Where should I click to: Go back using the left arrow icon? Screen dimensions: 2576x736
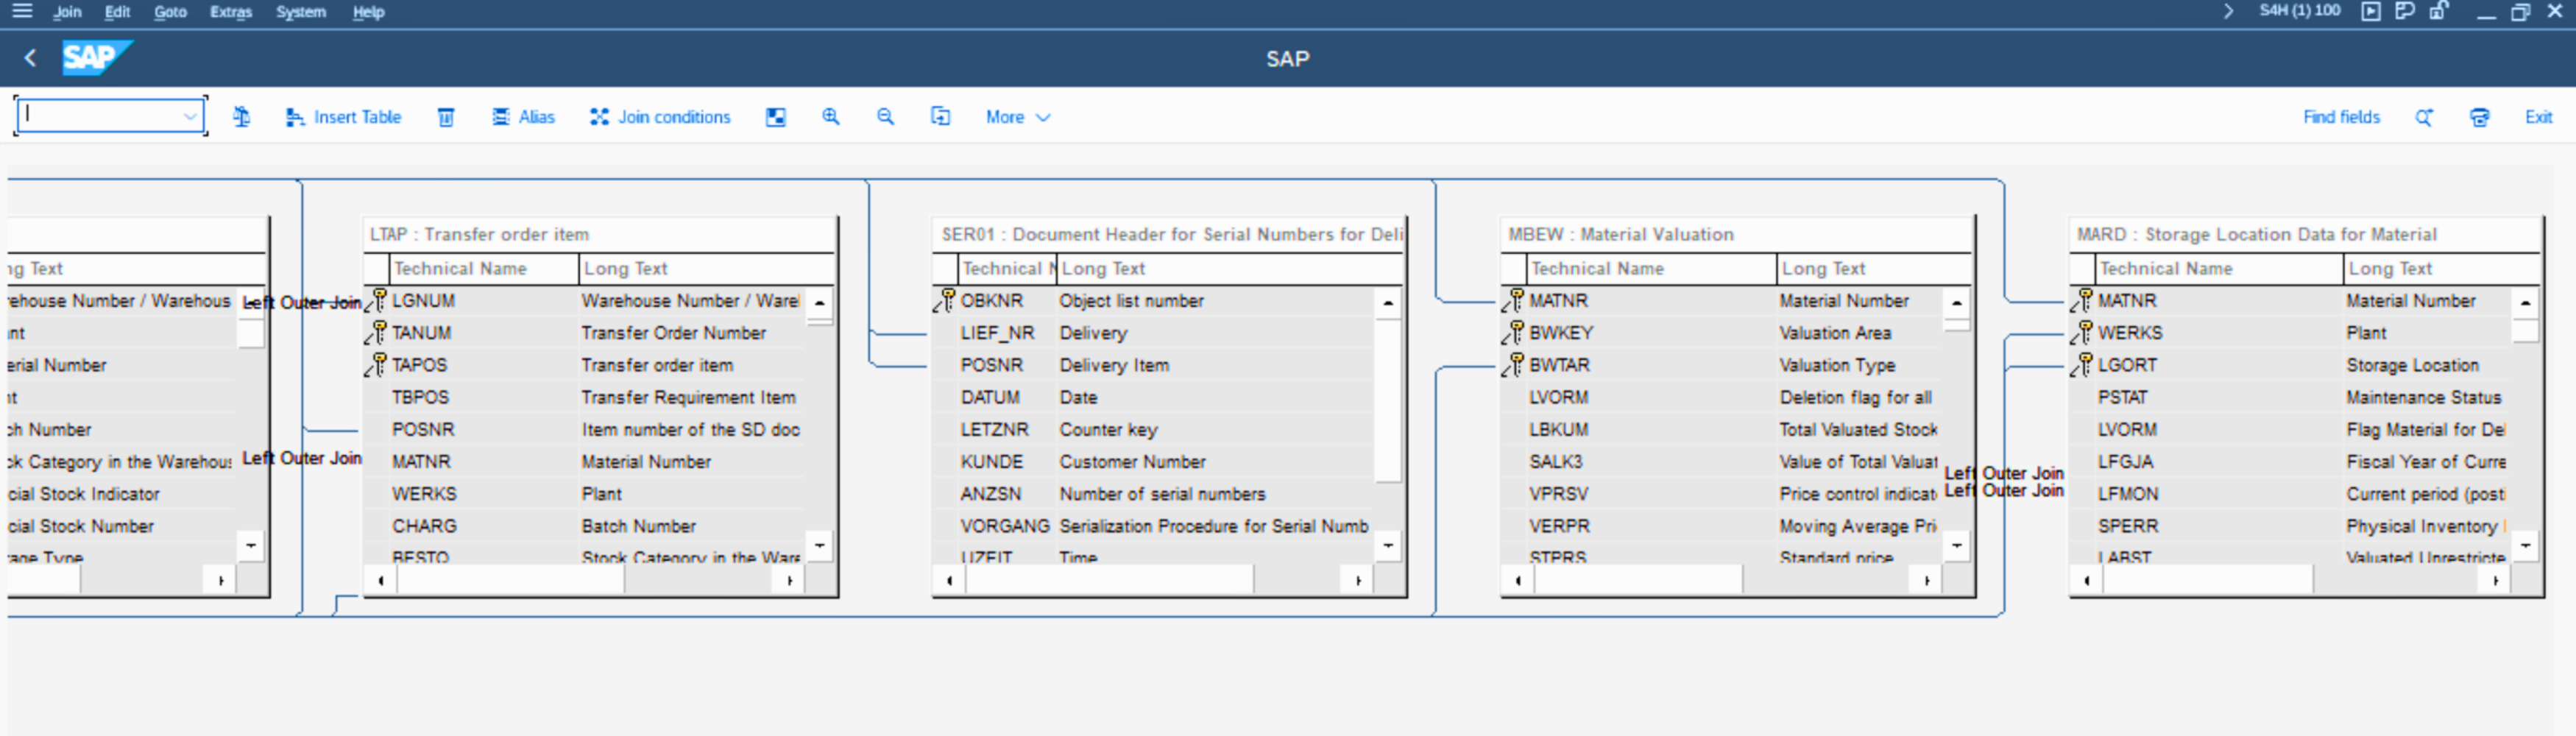point(31,58)
